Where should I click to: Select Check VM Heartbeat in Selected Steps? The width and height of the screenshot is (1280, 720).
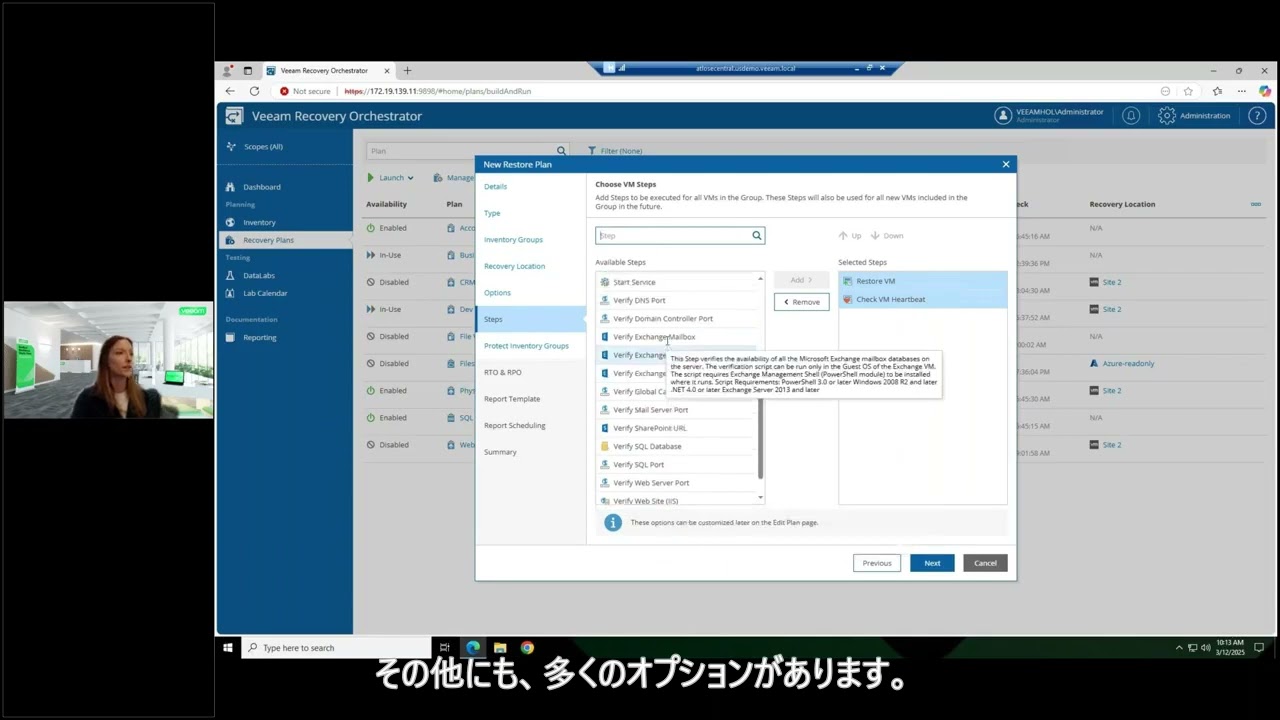[x=923, y=299]
